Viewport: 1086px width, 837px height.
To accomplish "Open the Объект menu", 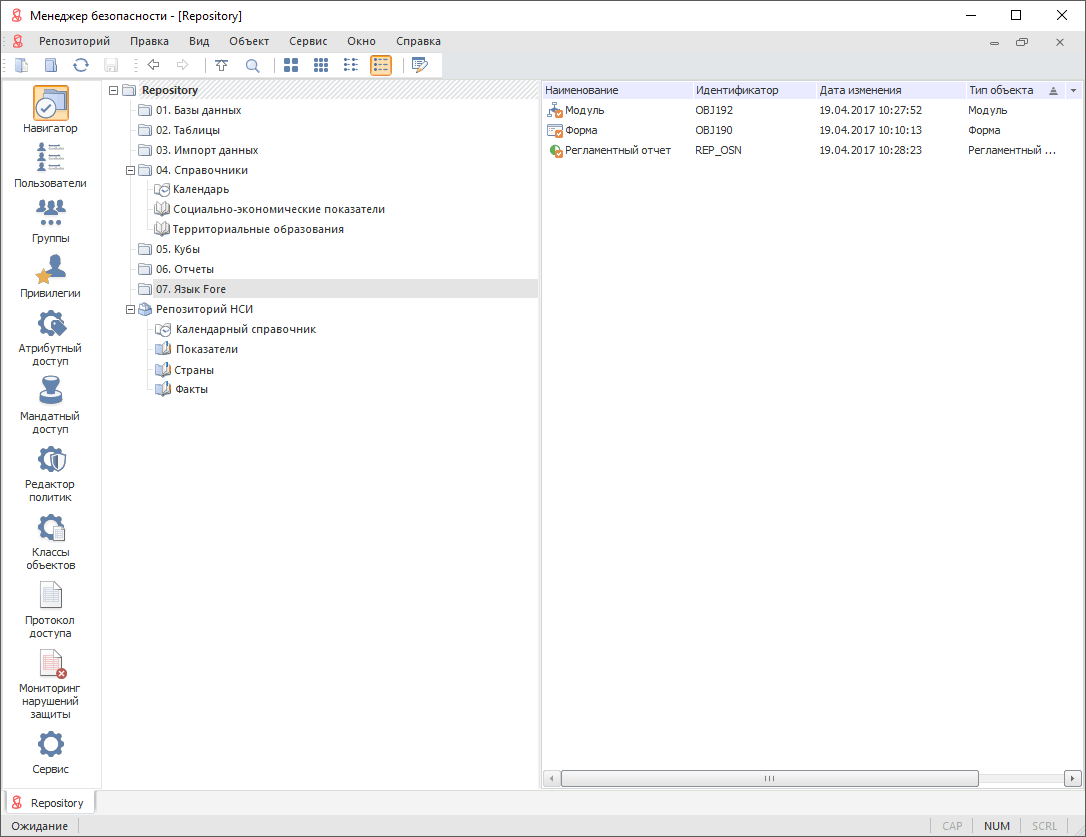I will coord(249,41).
